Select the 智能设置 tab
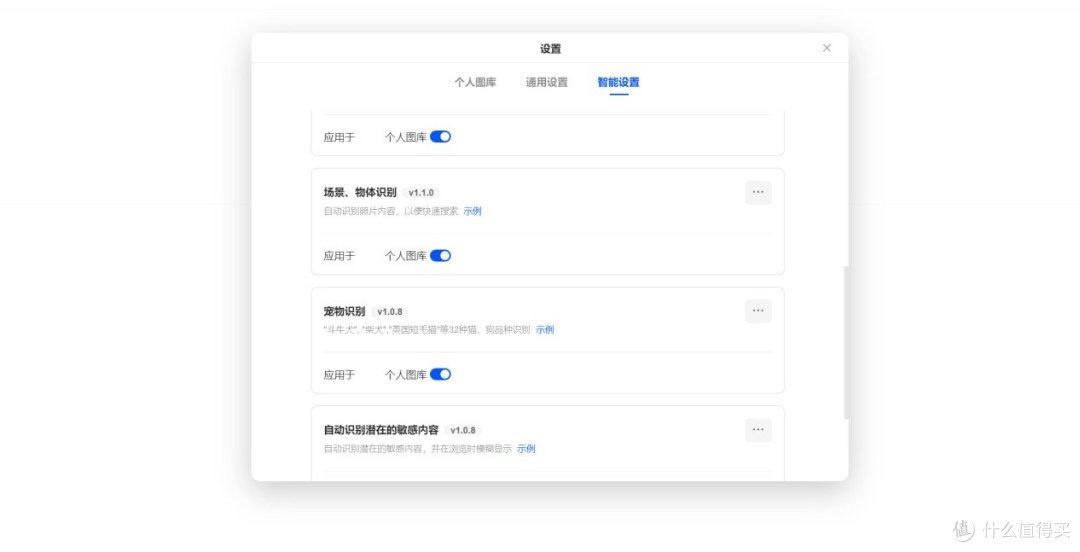The height and width of the screenshot is (552, 1080). (x=618, y=82)
